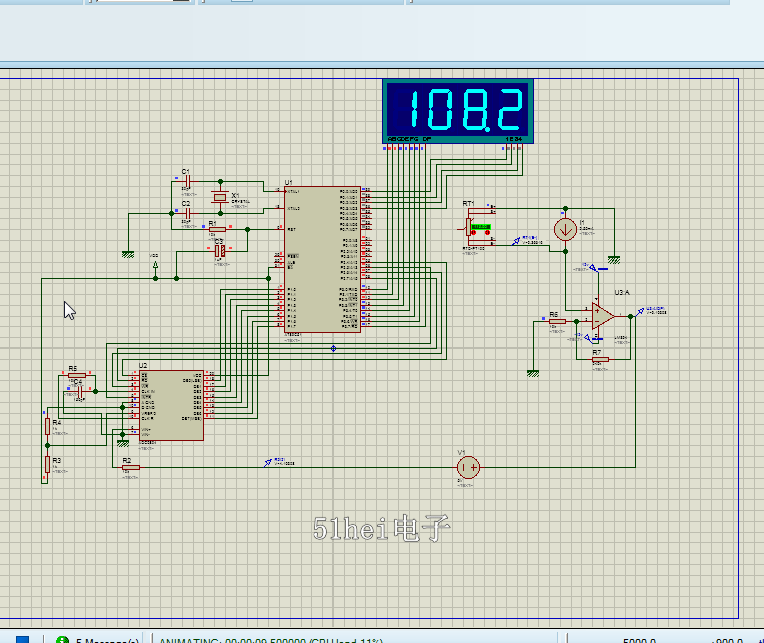This screenshot has width=764, height=643.
Task: Select the U3:A op-amp symbol
Action: (x=602, y=316)
